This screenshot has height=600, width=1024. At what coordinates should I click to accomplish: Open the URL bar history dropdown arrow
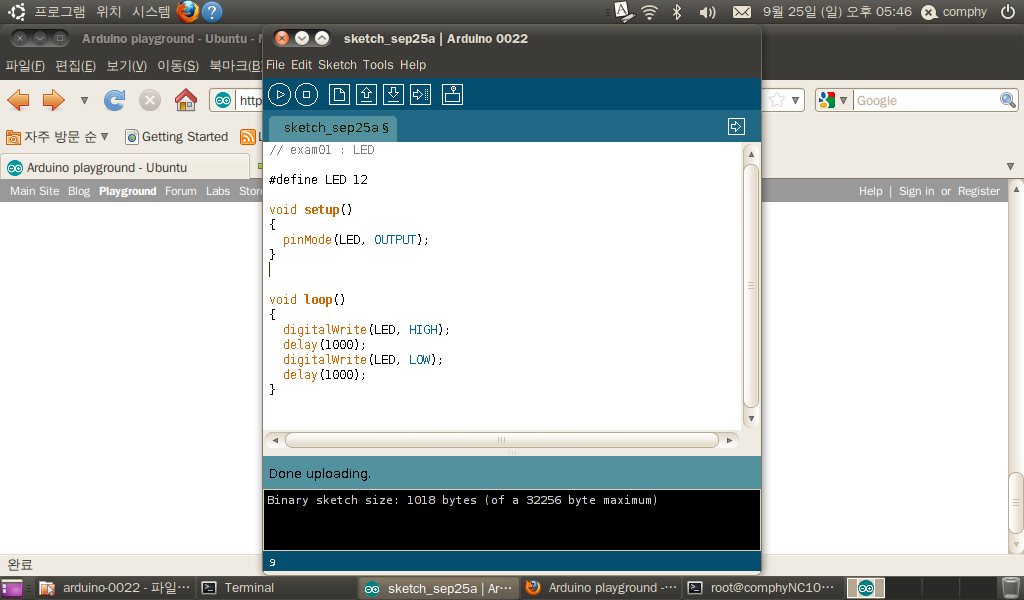(795, 101)
